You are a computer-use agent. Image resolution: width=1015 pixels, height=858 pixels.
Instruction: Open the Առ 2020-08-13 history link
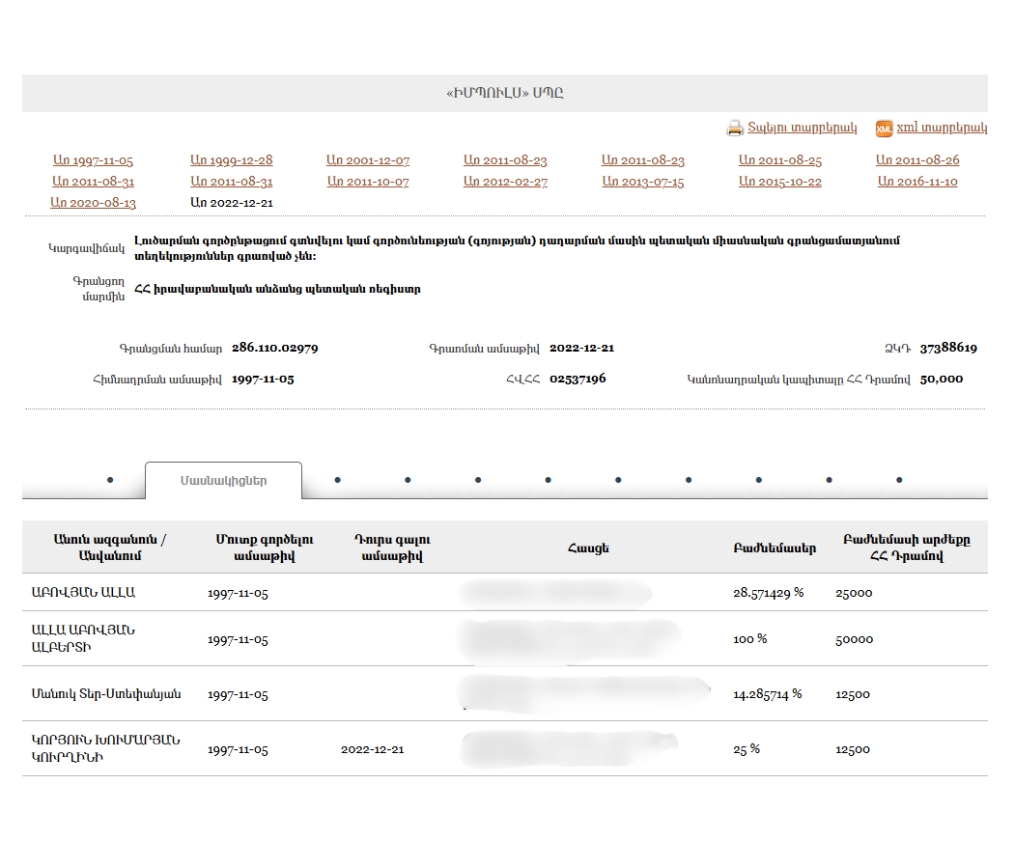point(92,202)
